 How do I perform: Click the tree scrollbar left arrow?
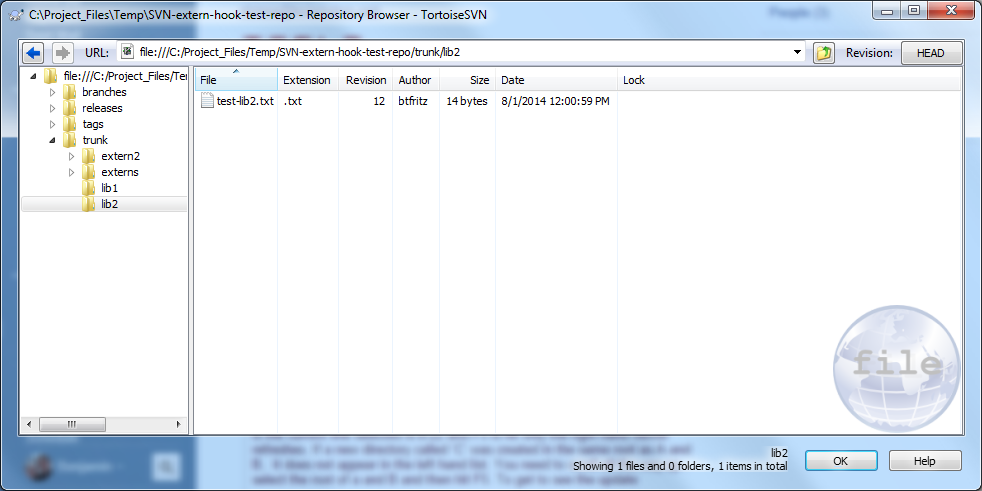pyautogui.click(x=29, y=425)
